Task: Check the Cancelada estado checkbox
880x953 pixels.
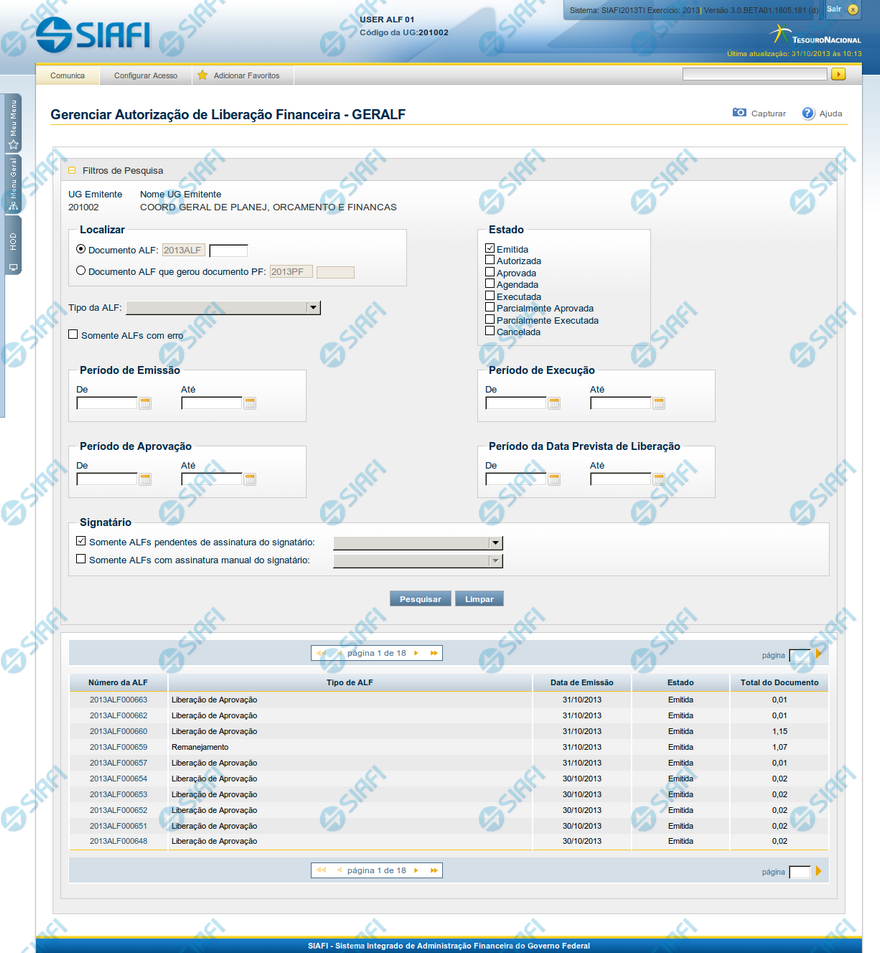Action: coord(490,331)
